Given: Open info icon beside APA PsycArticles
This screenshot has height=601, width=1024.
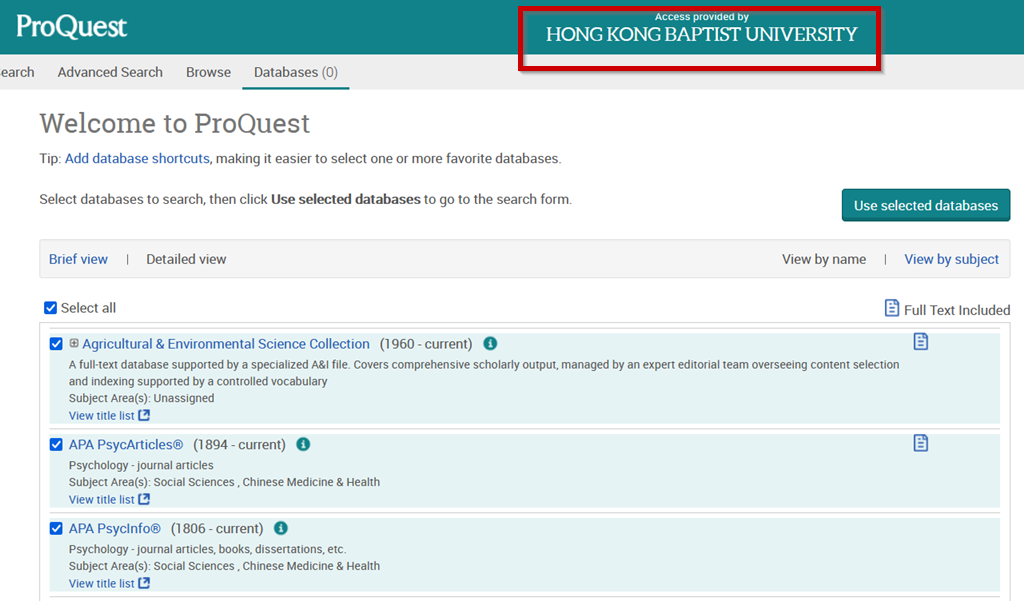Looking at the screenshot, I should coord(303,444).
